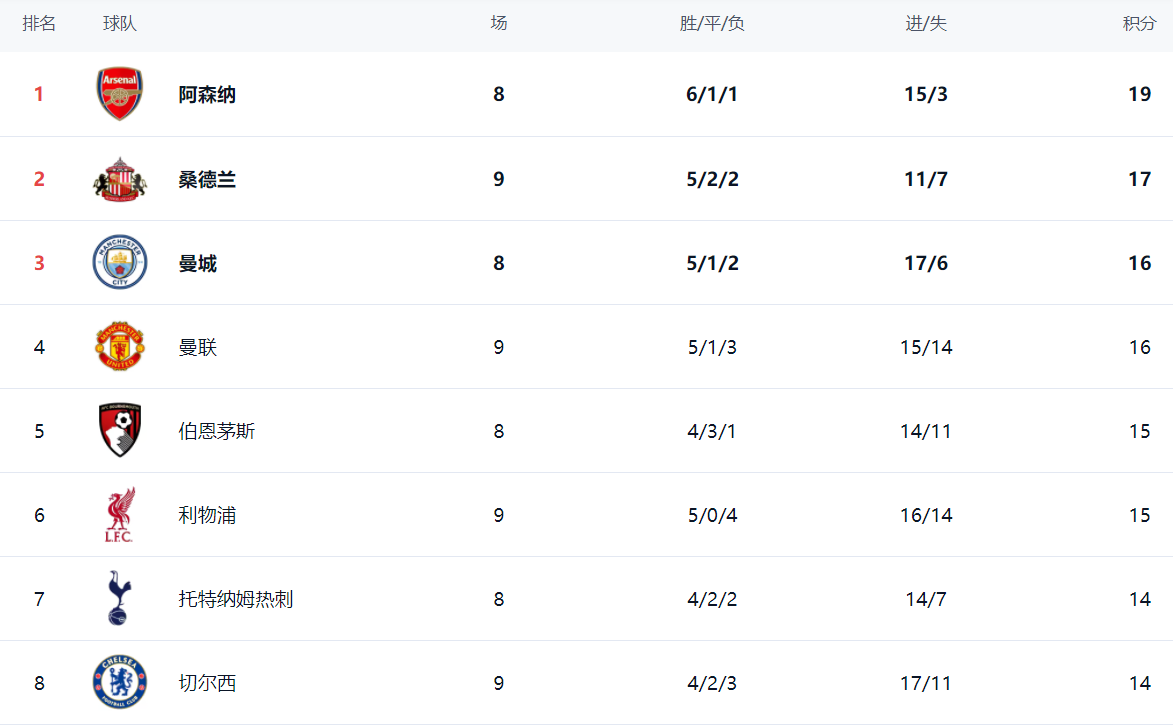The image size is (1173, 725).
Task: Click the 曼城 team name
Action: click(x=198, y=263)
